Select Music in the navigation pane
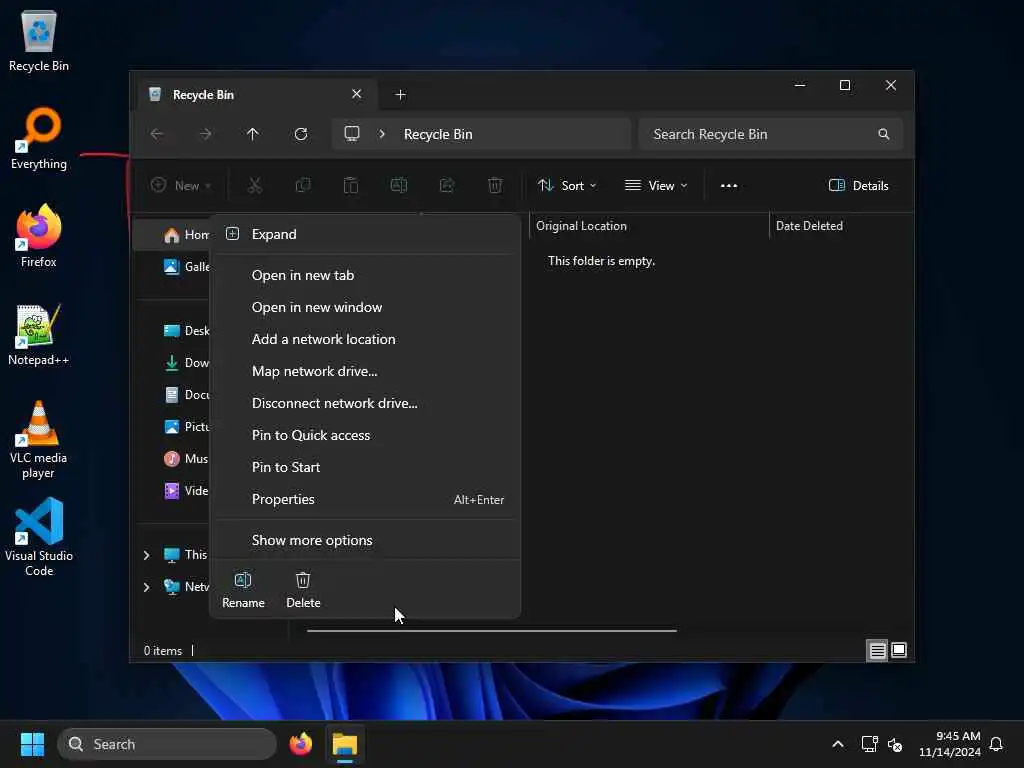This screenshot has height=768, width=1024. (x=171, y=458)
